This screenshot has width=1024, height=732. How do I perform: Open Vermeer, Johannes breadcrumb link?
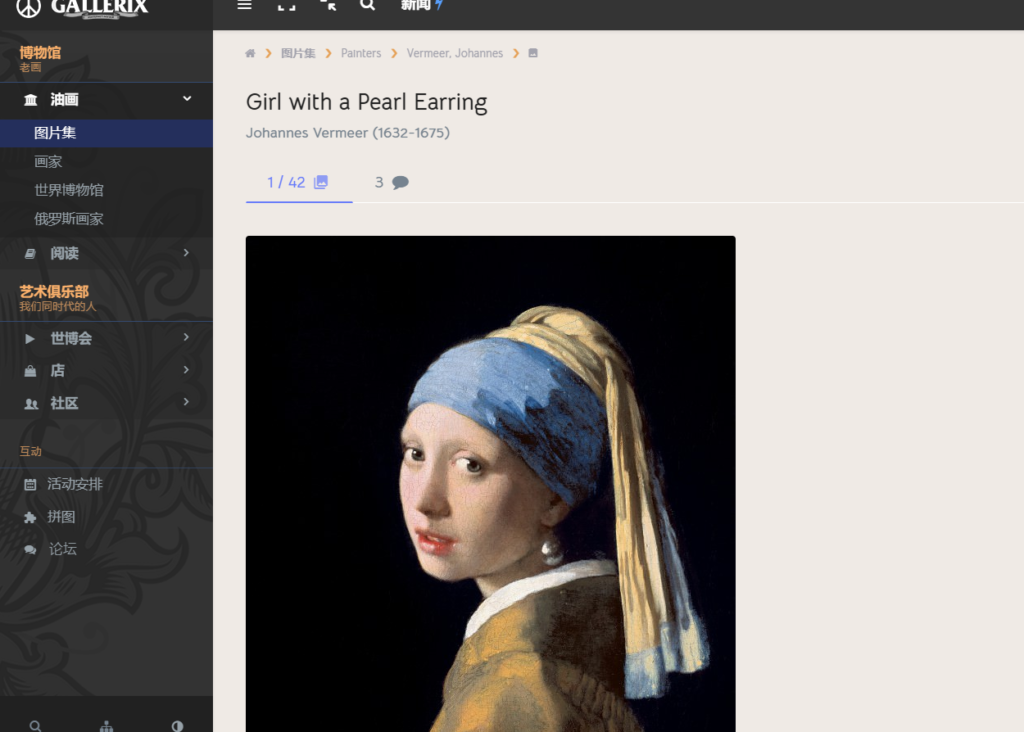point(455,54)
